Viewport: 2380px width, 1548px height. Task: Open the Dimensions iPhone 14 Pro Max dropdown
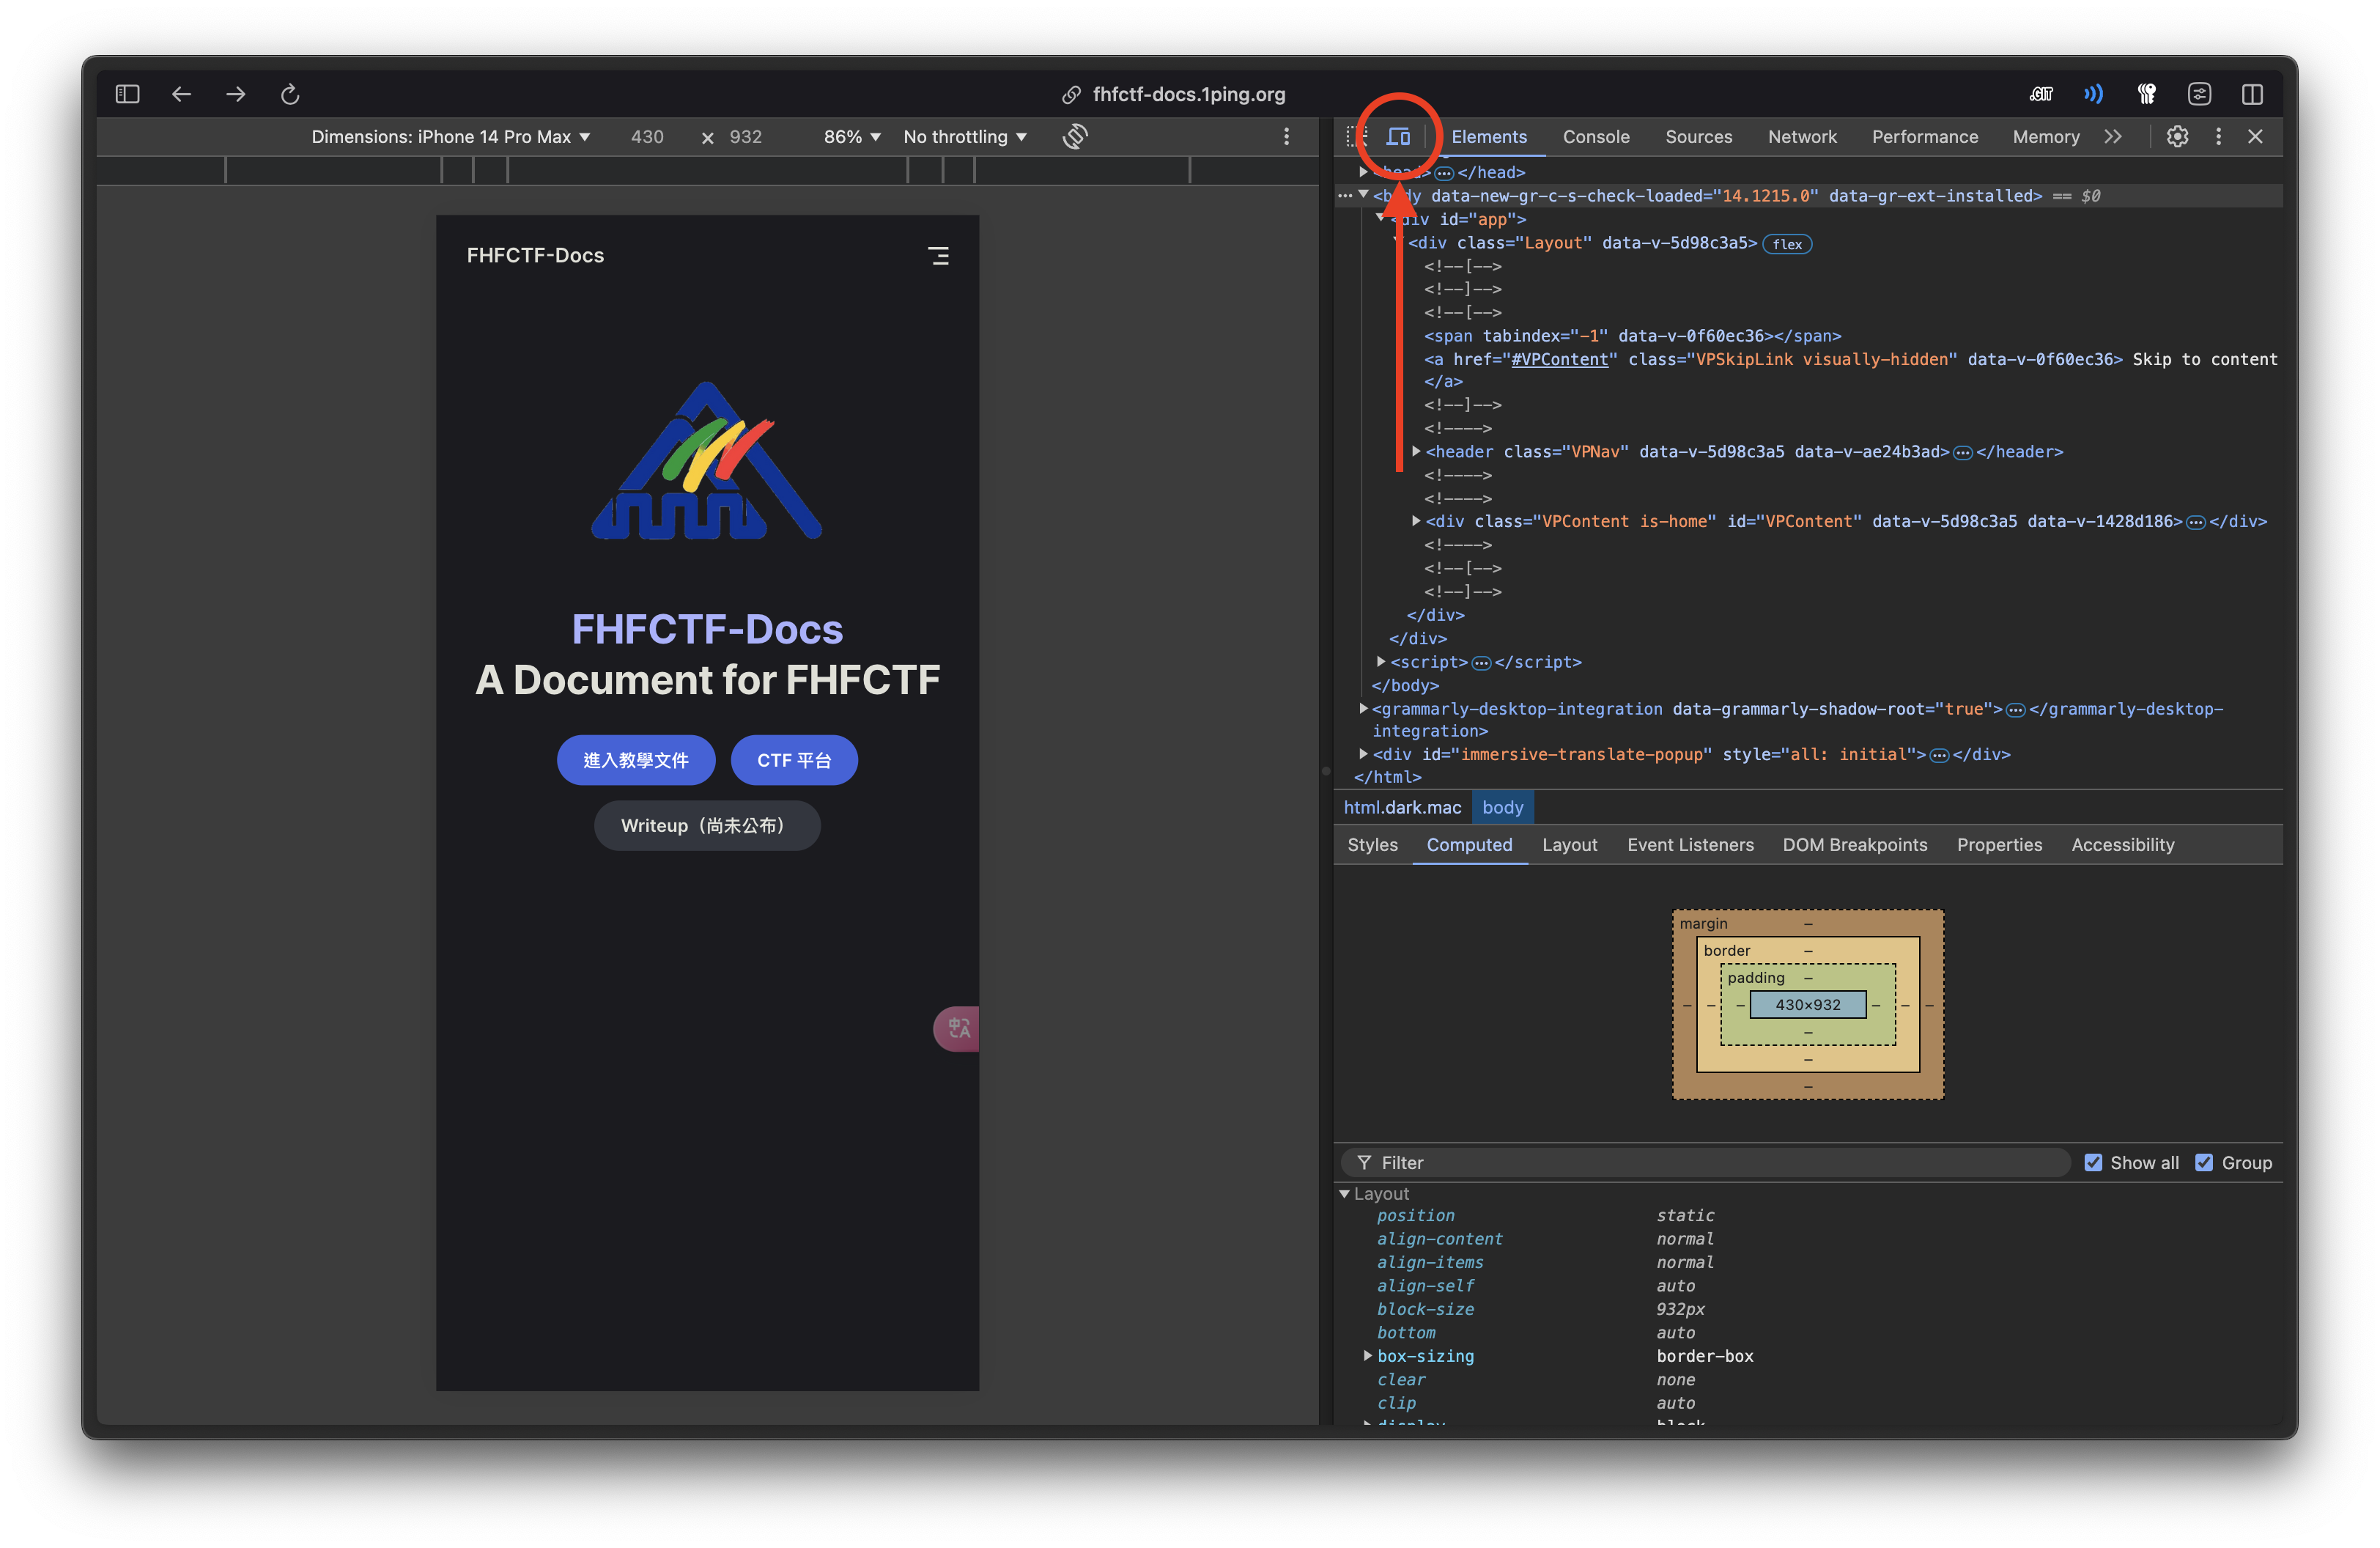[x=450, y=137]
